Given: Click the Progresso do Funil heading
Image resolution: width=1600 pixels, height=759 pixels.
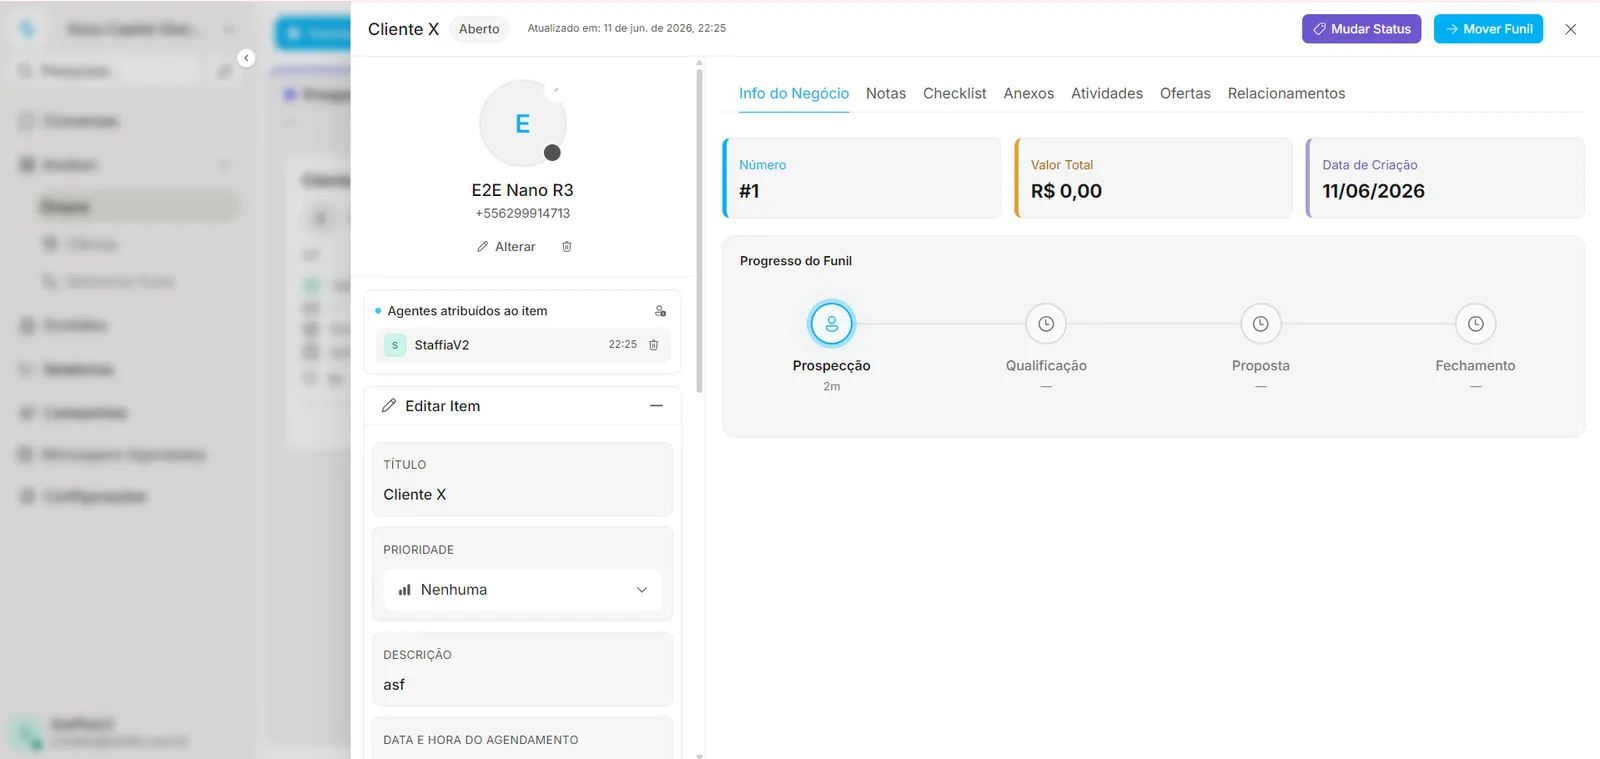Looking at the screenshot, I should (796, 261).
